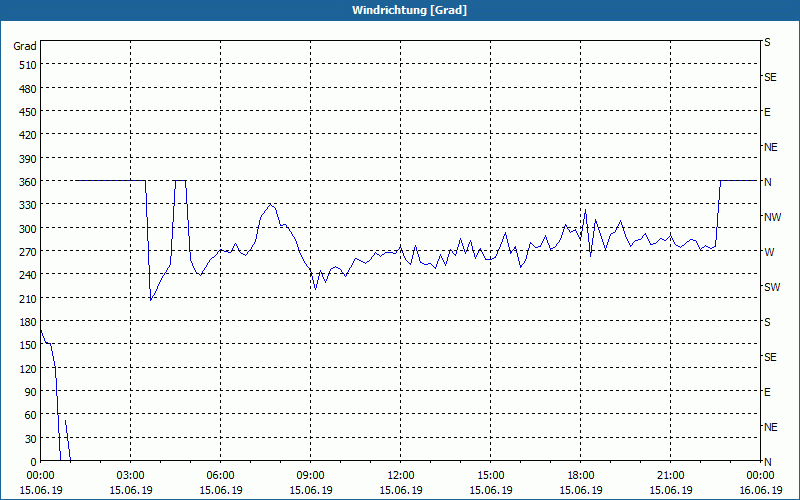Click the 00:00 label above the 16.06.19 date
Image resolution: width=800 pixels, height=500 pixels.
point(760,476)
